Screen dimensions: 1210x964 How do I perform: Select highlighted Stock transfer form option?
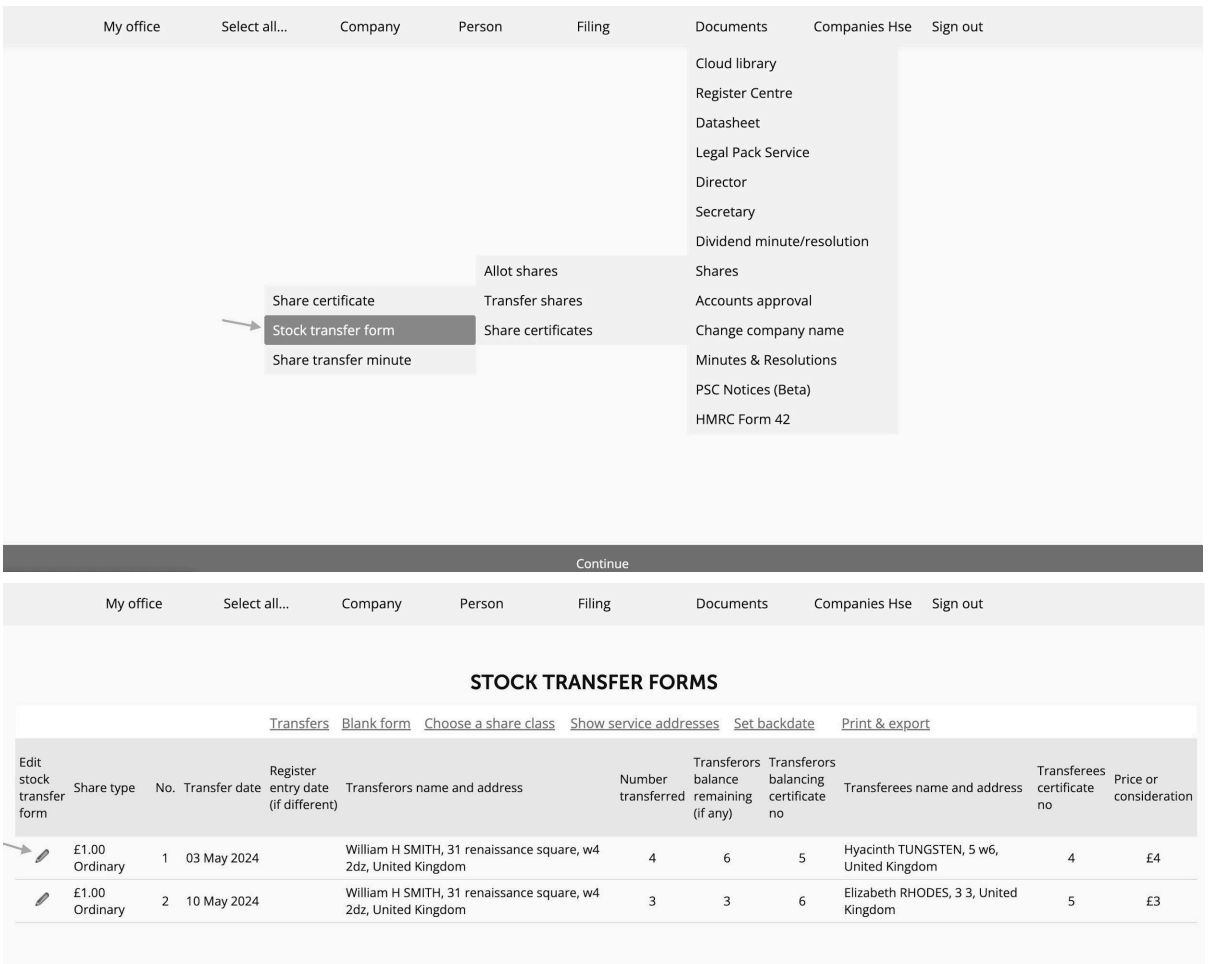coord(370,330)
